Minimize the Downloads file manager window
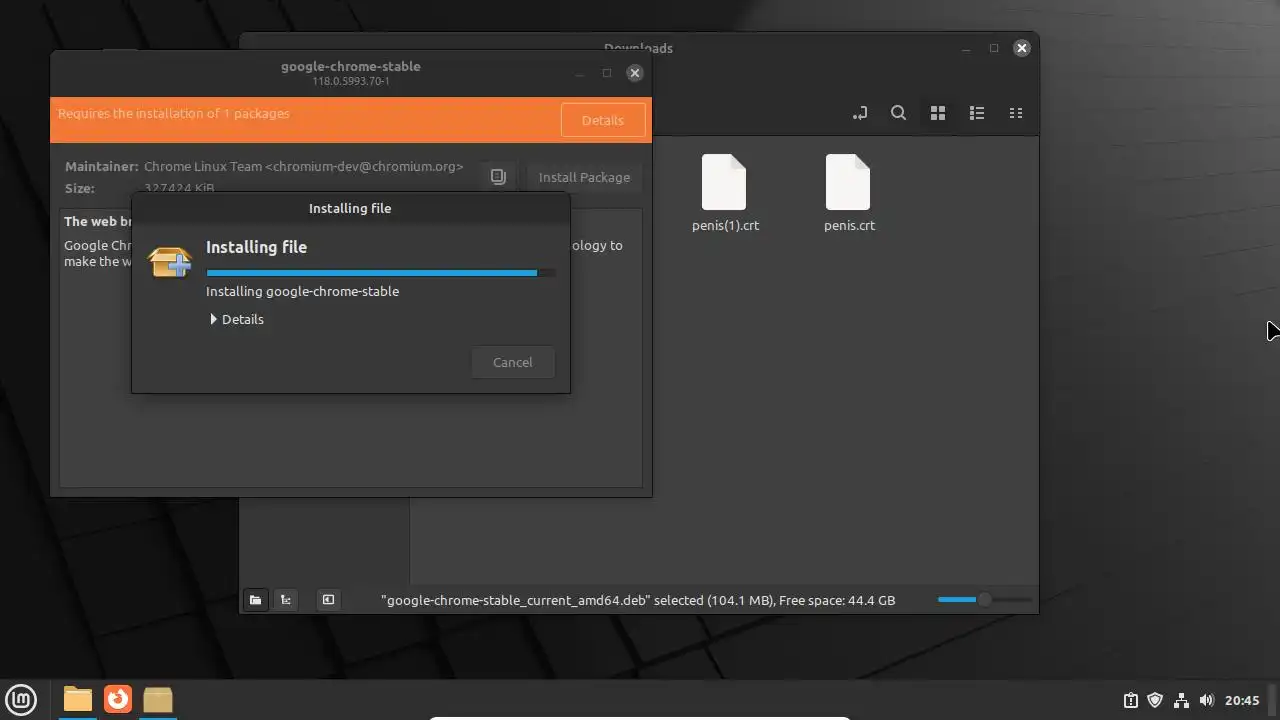1280x720 pixels. pyautogui.click(x=966, y=48)
